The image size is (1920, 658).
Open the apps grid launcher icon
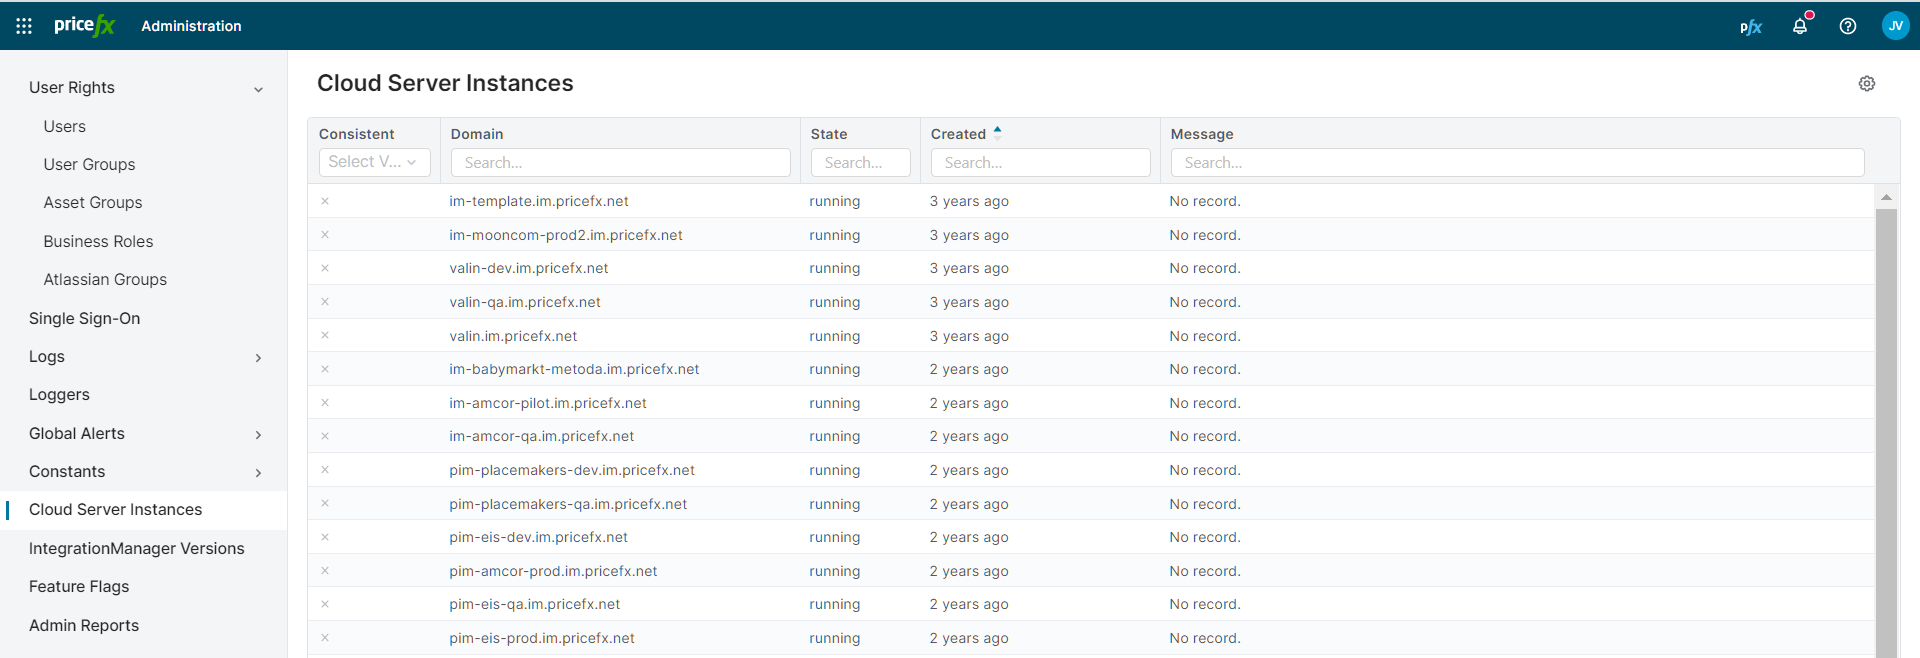pyautogui.click(x=24, y=26)
